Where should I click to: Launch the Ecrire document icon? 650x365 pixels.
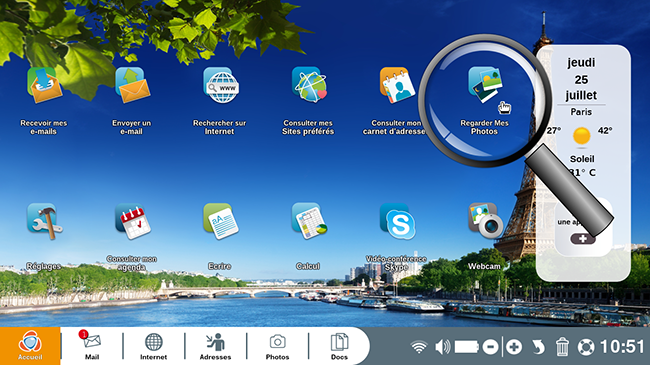[221, 221]
